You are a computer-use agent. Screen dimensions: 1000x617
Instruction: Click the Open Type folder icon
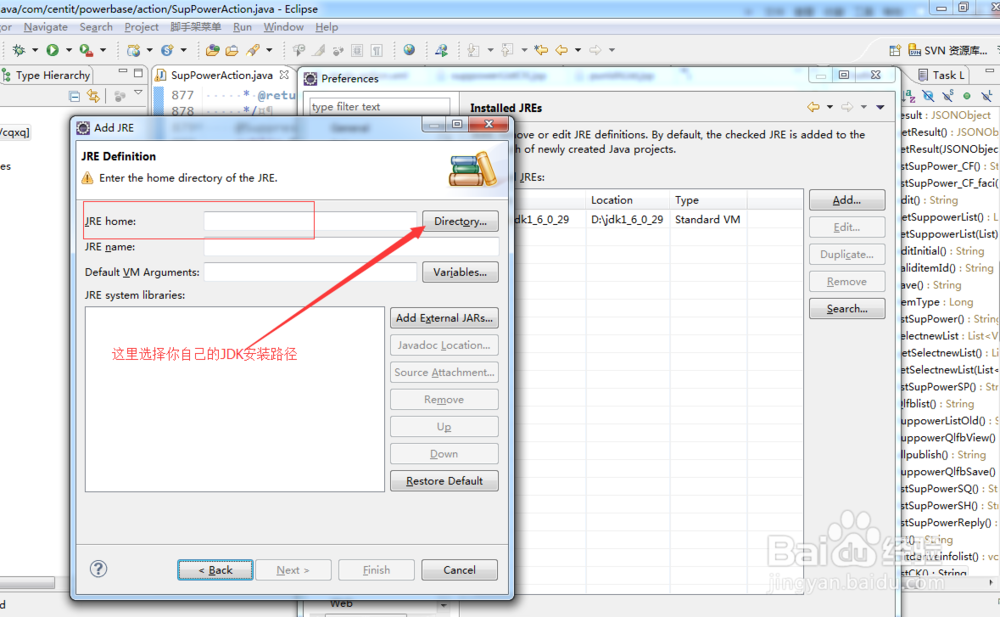[x=212, y=50]
